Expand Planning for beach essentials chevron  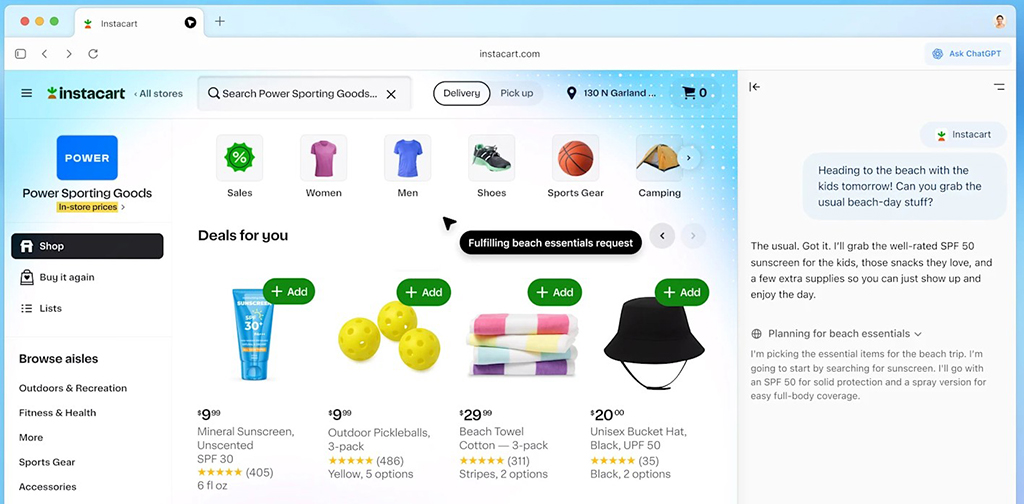pos(918,334)
